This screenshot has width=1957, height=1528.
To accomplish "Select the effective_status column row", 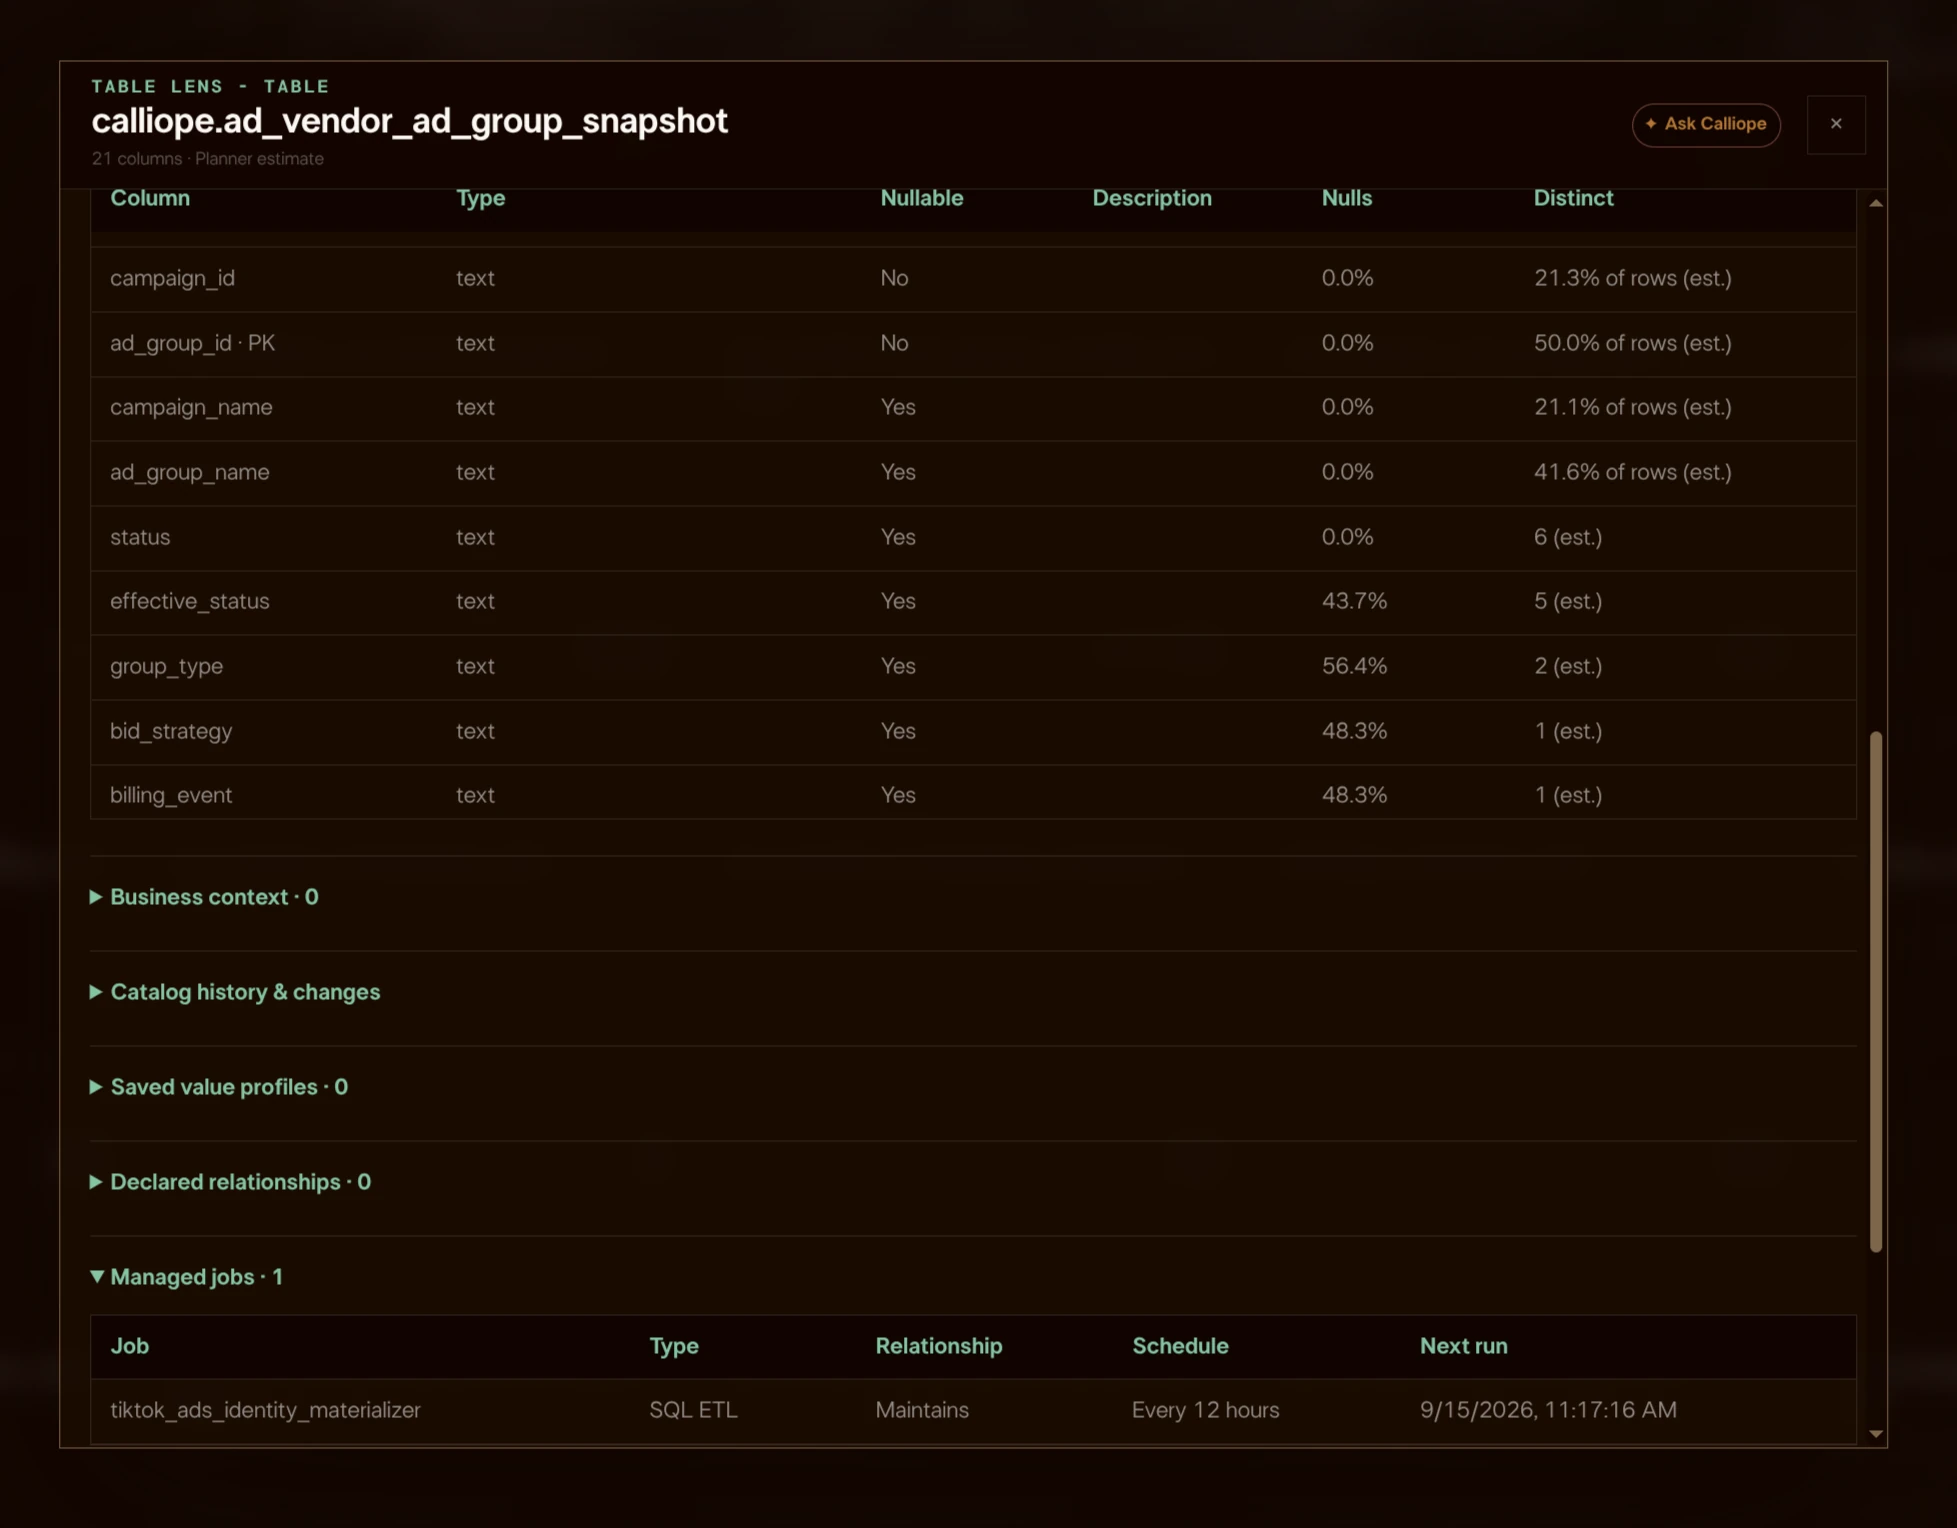I will point(973,602).
